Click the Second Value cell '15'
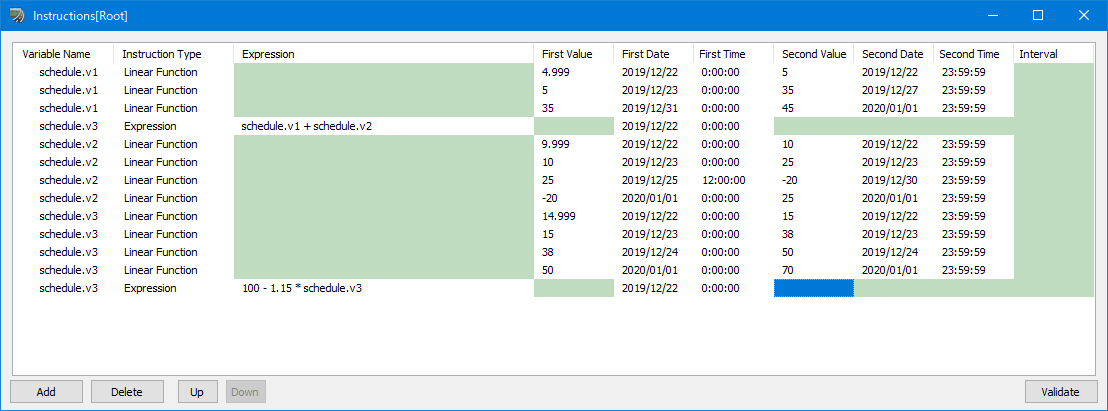The width and height of the screenshot is (1108, 411). tap(813, 216)
